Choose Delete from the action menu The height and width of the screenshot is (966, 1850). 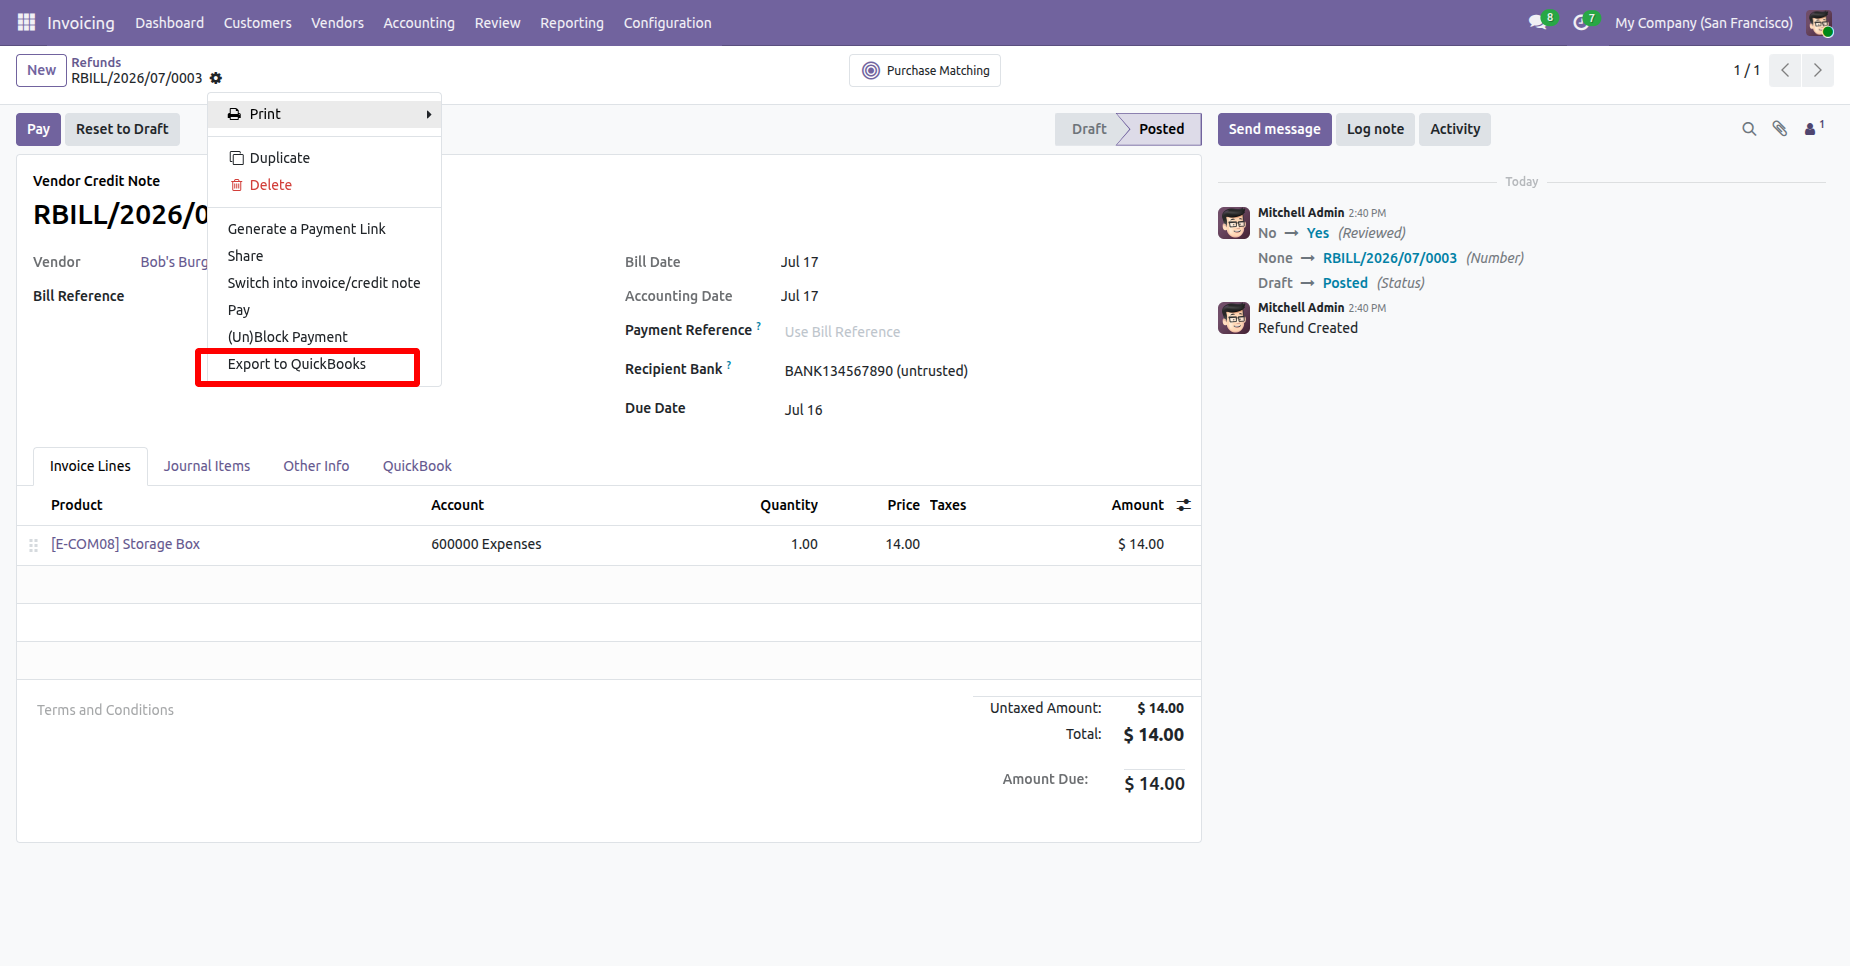point(324,185)
